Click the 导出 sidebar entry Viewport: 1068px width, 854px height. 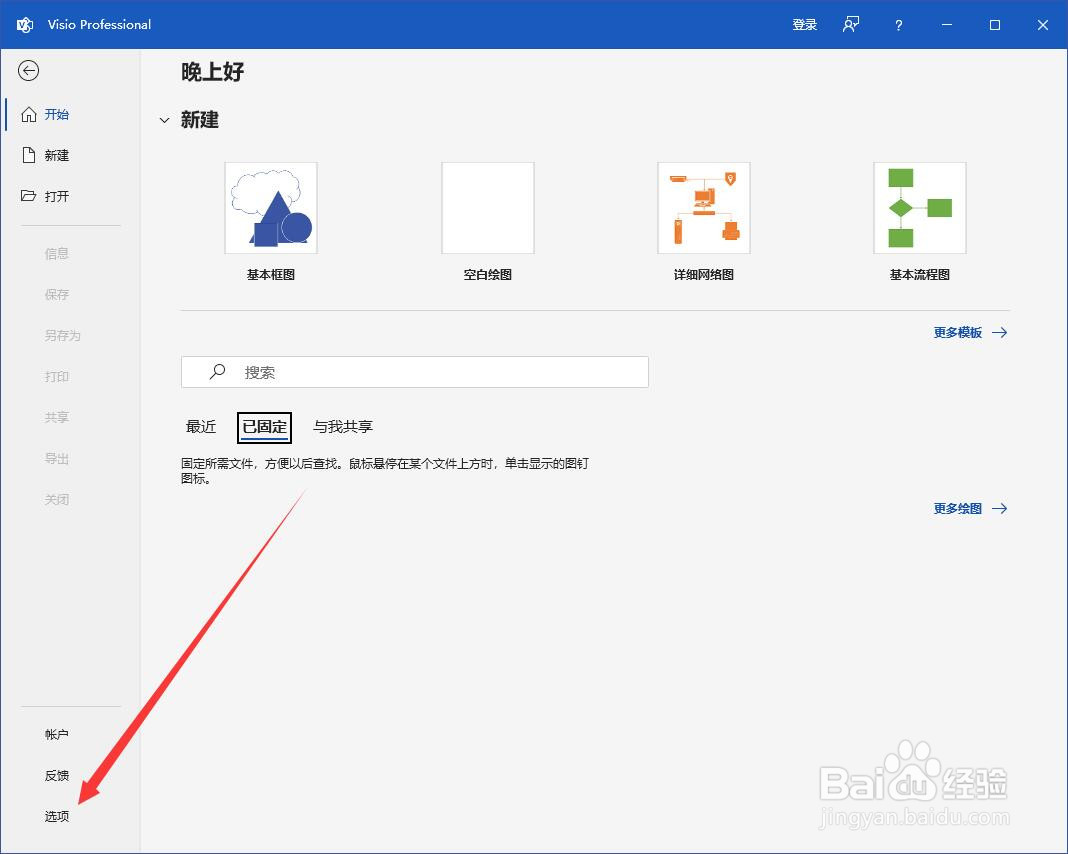[x=57, y=458]
